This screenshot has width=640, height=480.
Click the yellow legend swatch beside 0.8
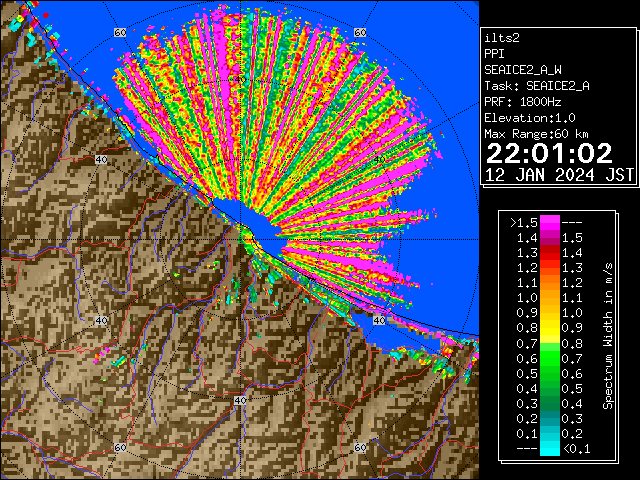pyautogui.click(x=549, y=328)
